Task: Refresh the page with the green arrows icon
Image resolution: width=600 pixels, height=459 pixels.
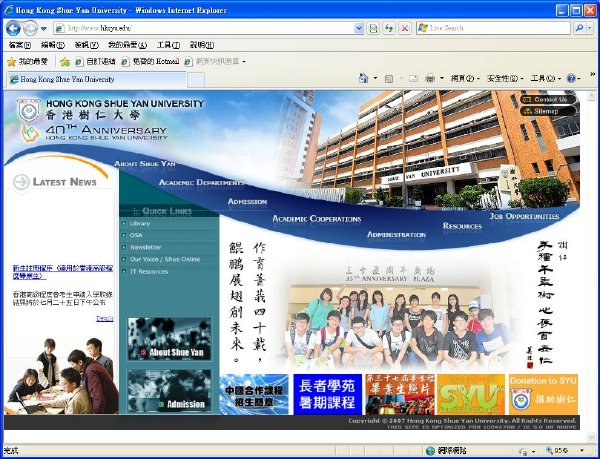Action: pos(389,28)
